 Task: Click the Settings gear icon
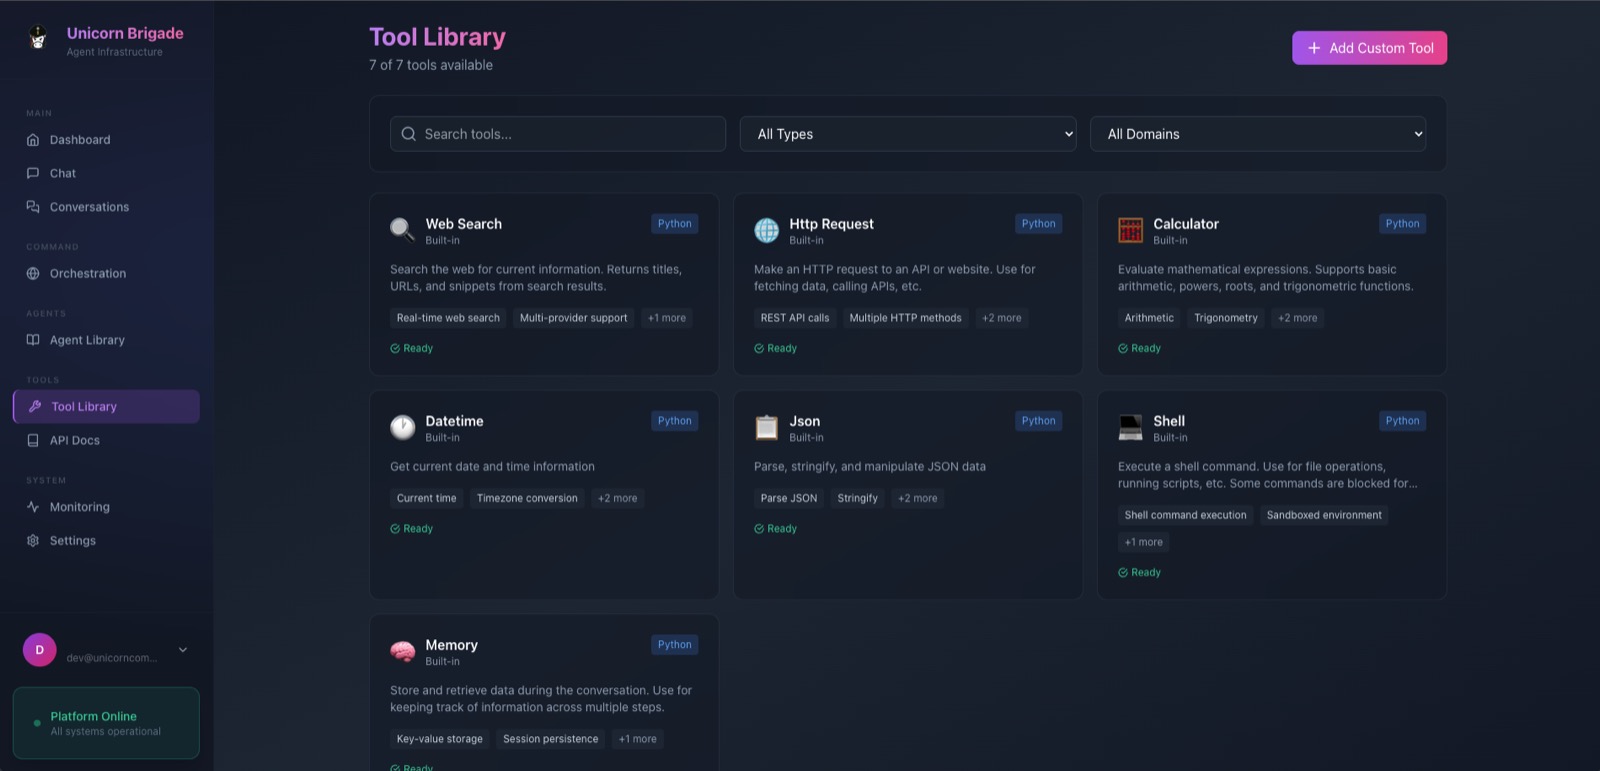pos(33,540)
